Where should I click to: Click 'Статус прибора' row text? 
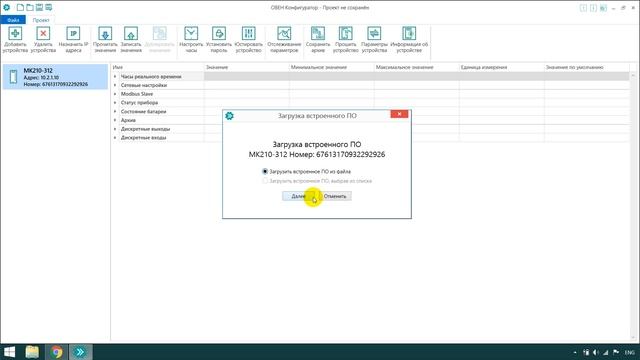[139, 102]
